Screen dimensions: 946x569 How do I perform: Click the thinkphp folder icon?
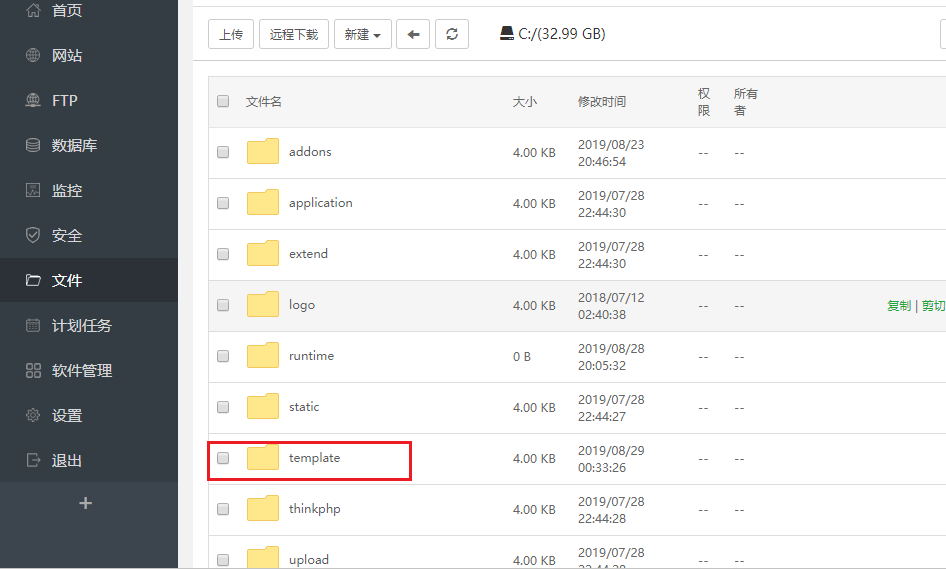click(263, 509)
